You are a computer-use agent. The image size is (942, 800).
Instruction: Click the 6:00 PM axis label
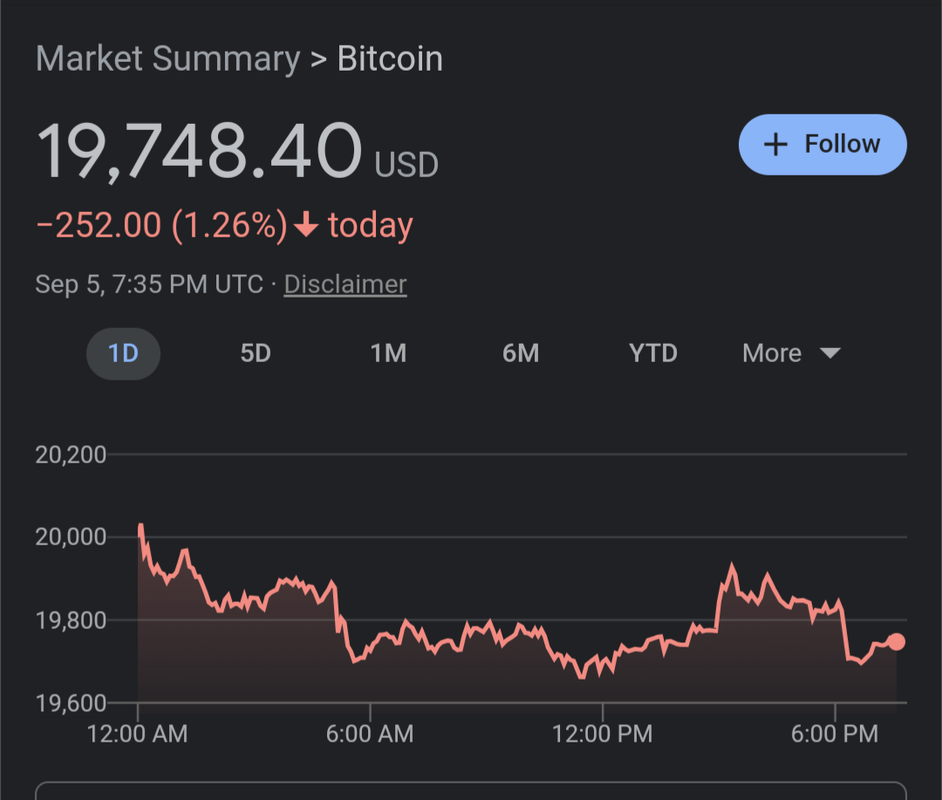(x=835, y=734)
